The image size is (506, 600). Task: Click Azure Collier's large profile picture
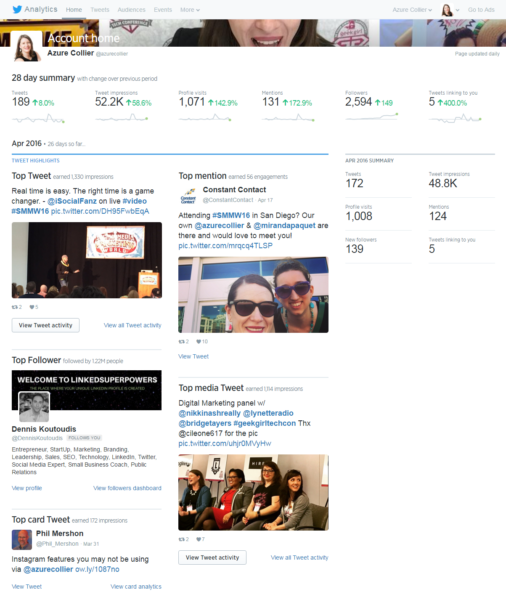click(x=26, y=47)
